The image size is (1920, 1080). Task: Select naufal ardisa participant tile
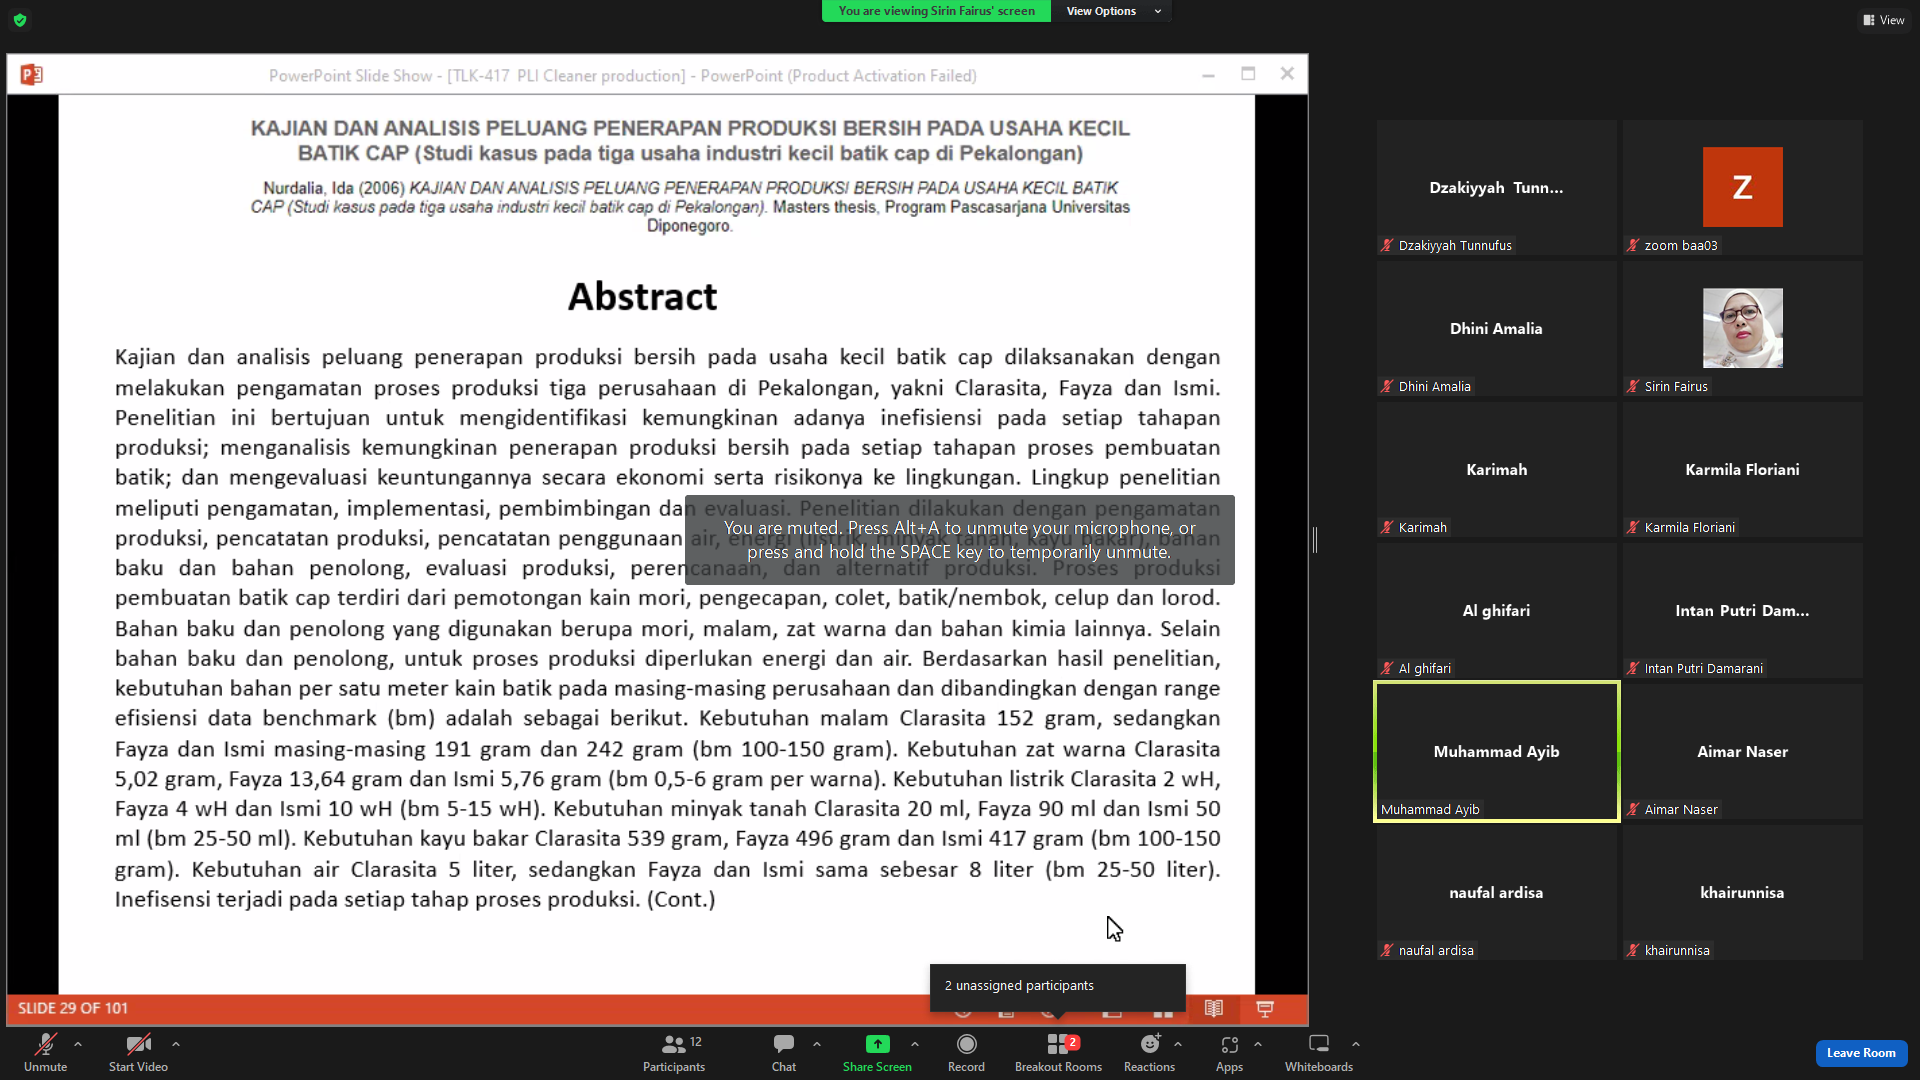[1496, 893]
